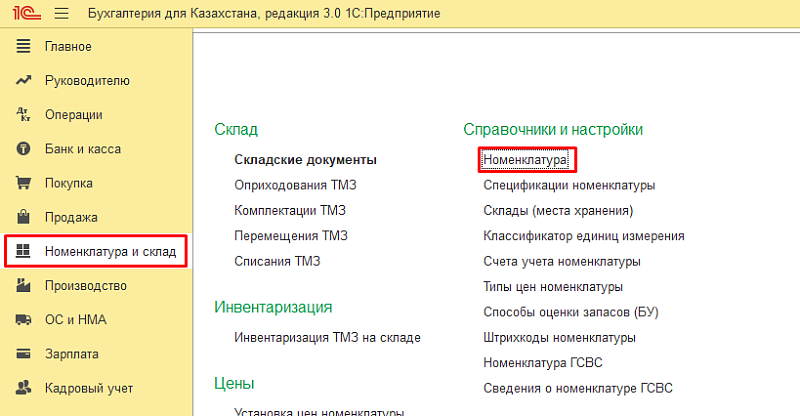Click the Банк и касса coin icon
800x416 pixels.
[24, 149]
